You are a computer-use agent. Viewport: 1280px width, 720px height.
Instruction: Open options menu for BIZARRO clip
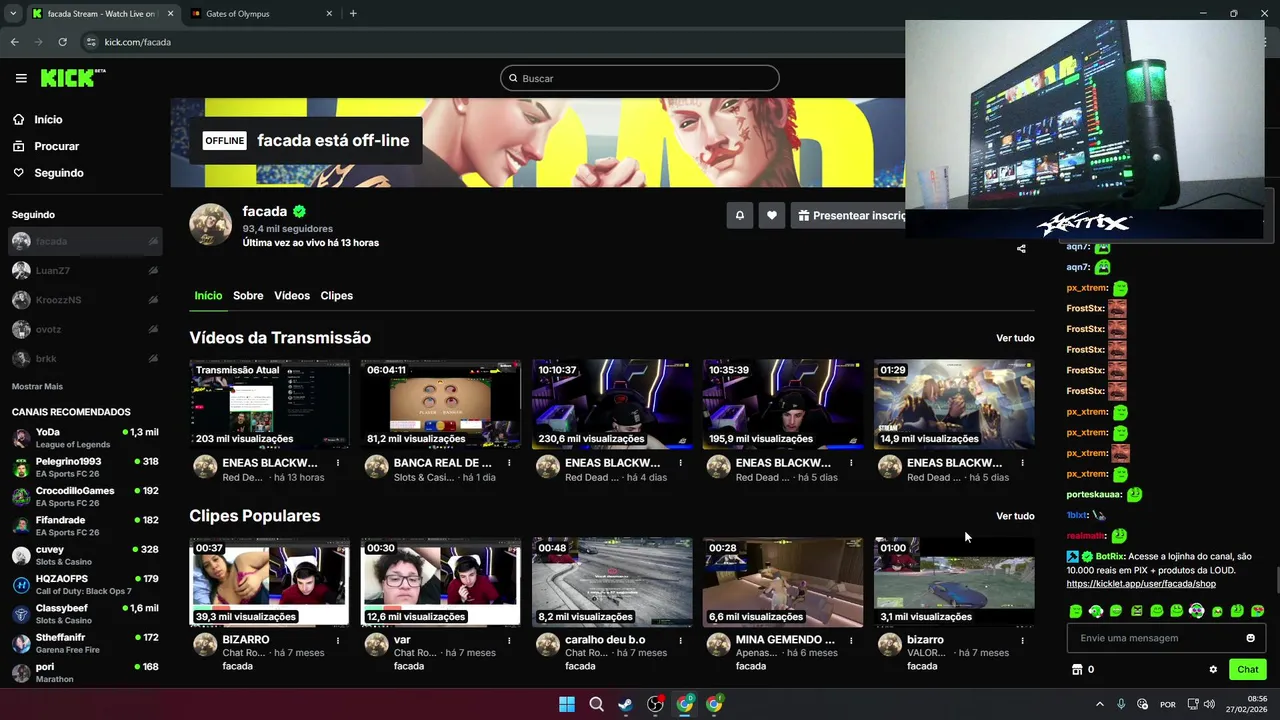[338, 640]
